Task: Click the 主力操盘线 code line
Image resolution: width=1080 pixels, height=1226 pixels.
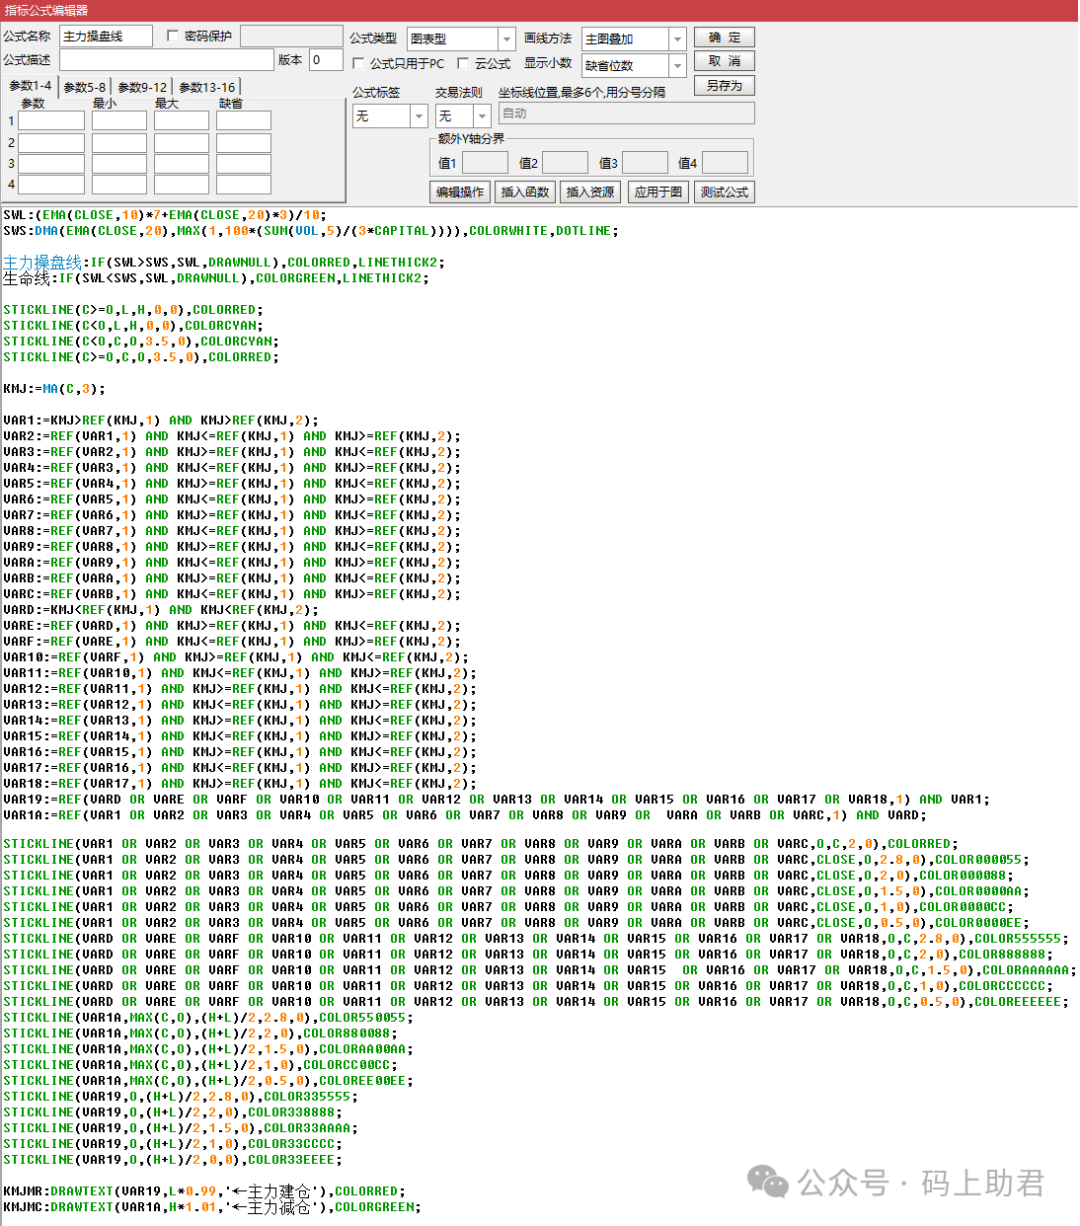Action: (223, 262)
